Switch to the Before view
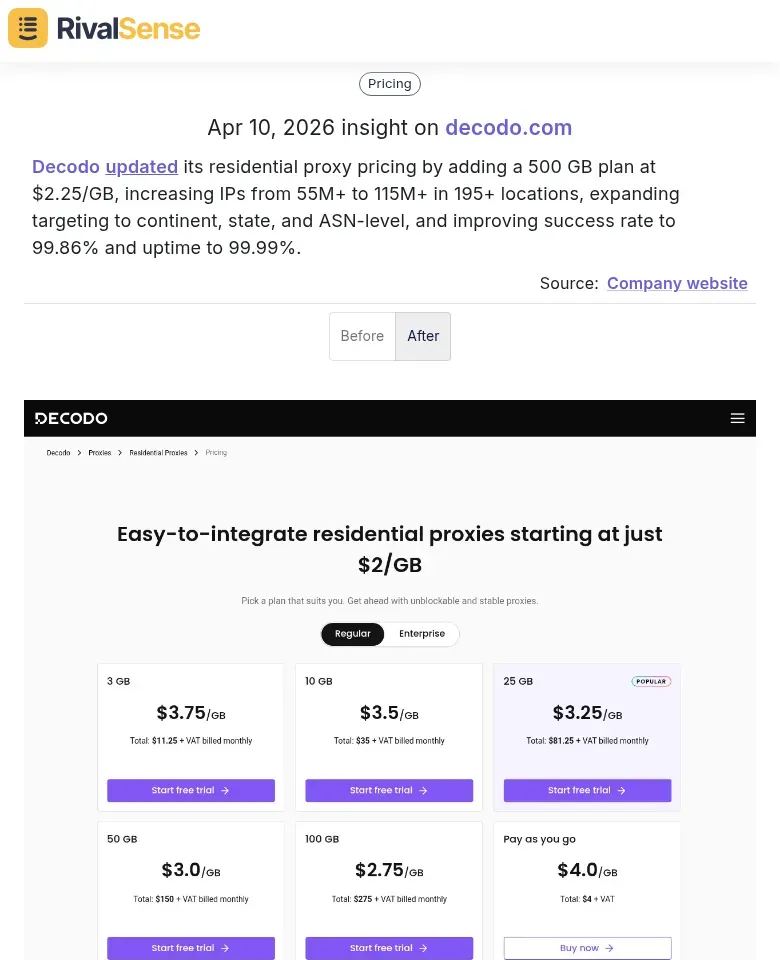The width and height of the screenshot is (780, 960). pos(362,336)
